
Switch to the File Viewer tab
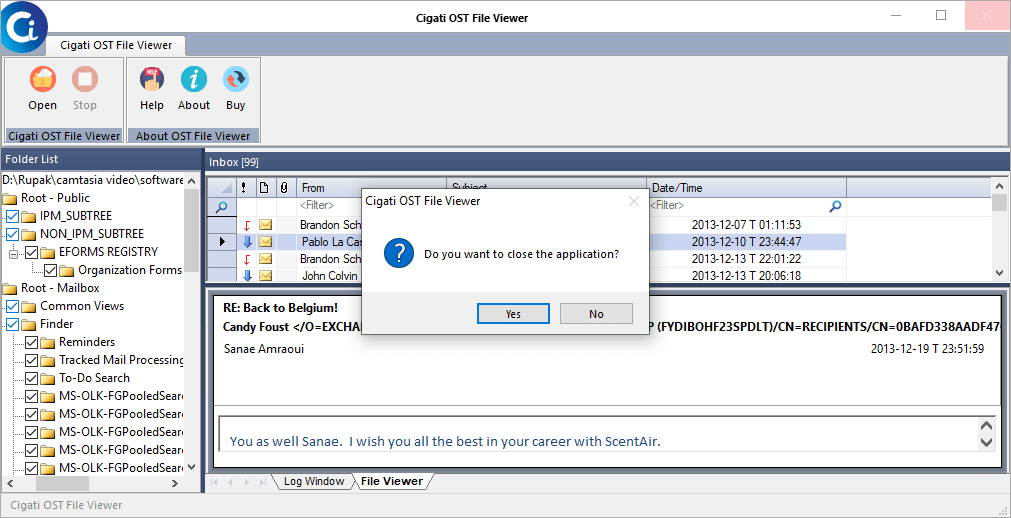coord(392,481)
